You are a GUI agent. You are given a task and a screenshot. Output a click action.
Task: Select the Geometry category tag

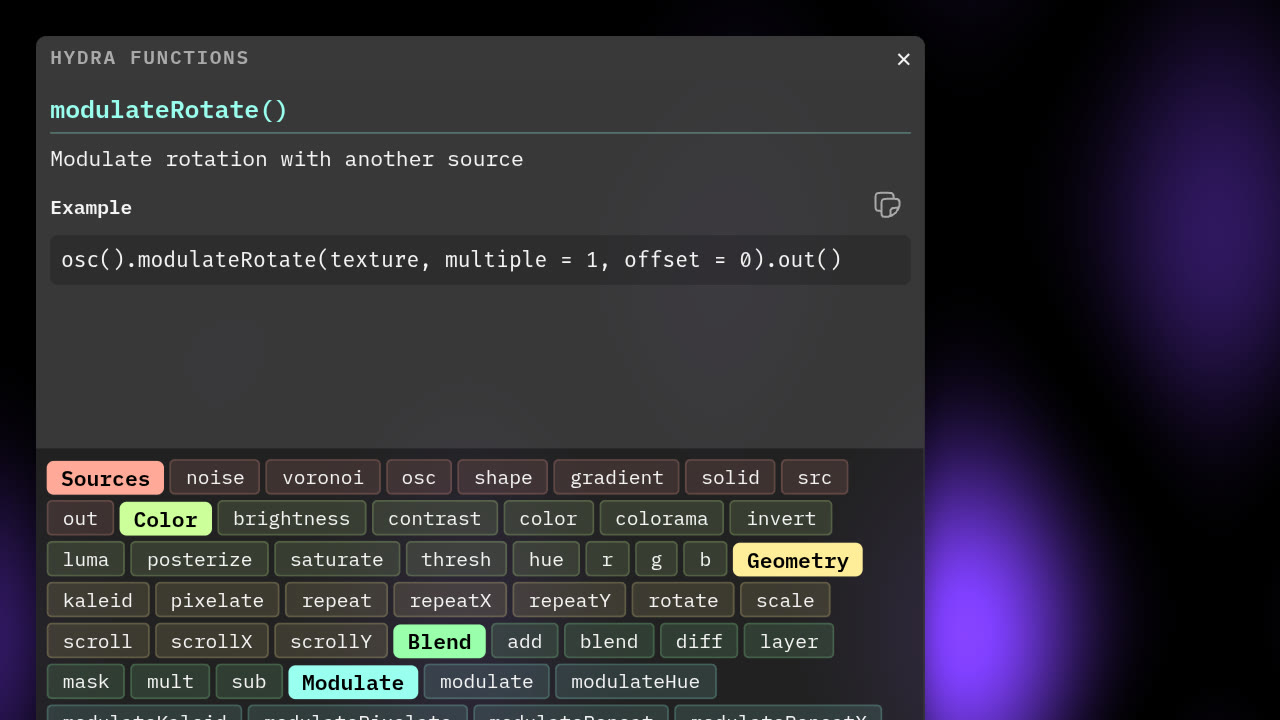(x=797, y=560)
